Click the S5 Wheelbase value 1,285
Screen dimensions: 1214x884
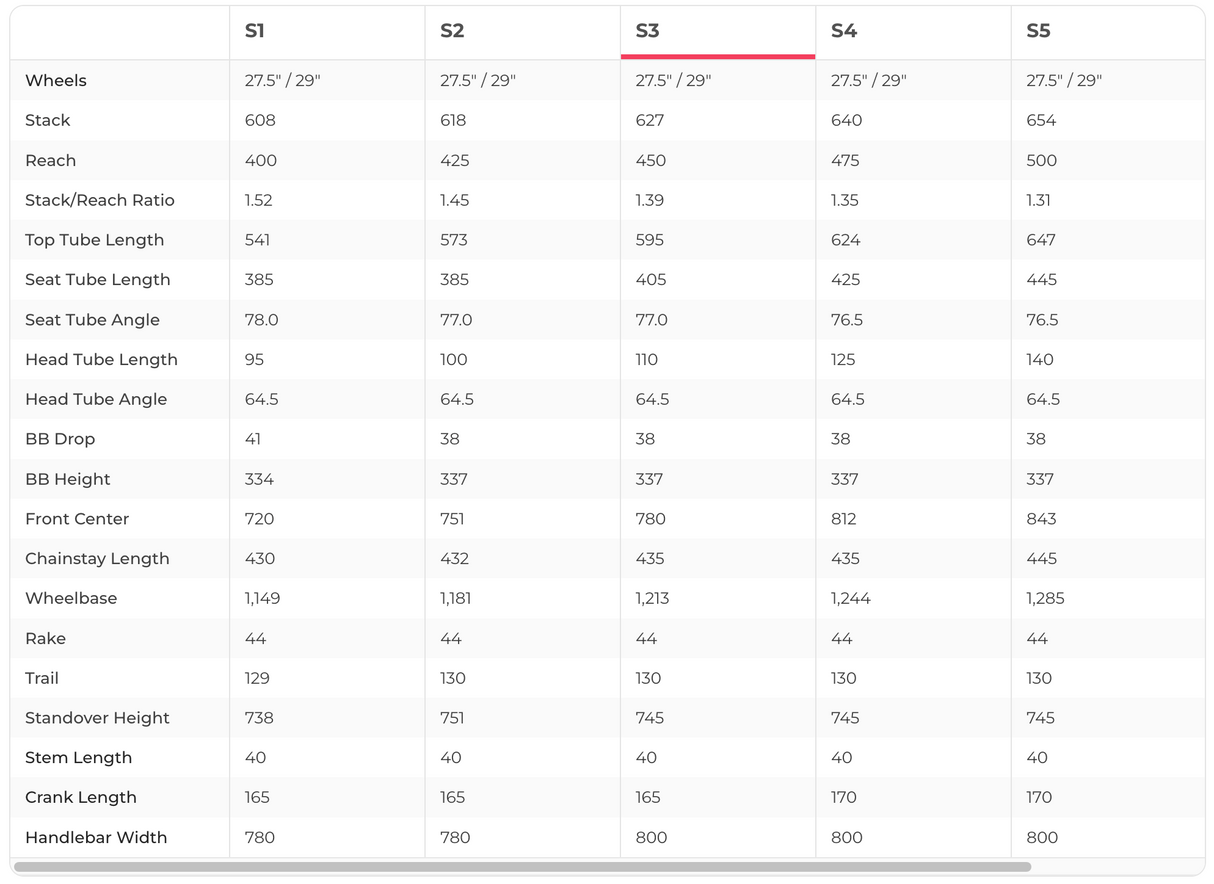[x=1045, y=598]
